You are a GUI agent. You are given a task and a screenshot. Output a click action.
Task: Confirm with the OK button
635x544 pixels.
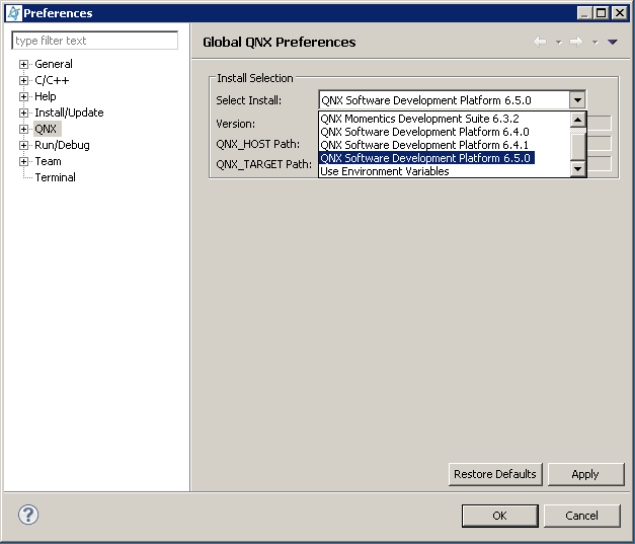499,515
